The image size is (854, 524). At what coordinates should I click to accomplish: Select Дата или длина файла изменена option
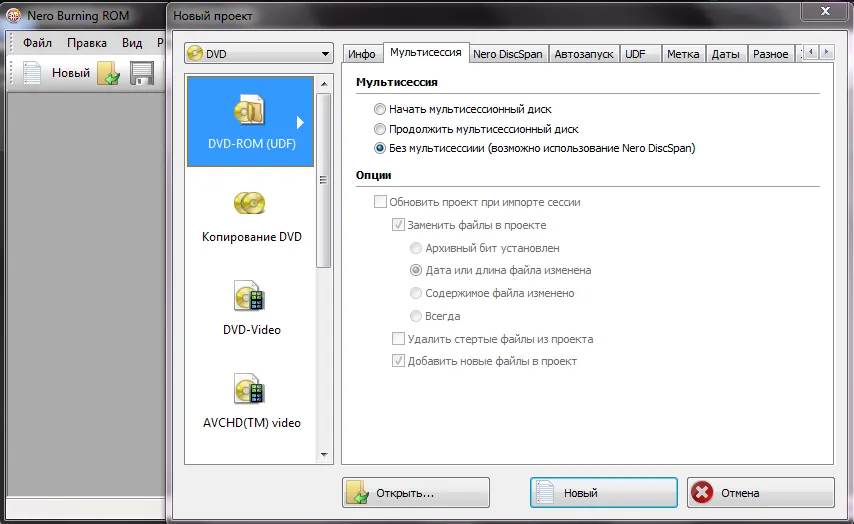tap(416, 270)
